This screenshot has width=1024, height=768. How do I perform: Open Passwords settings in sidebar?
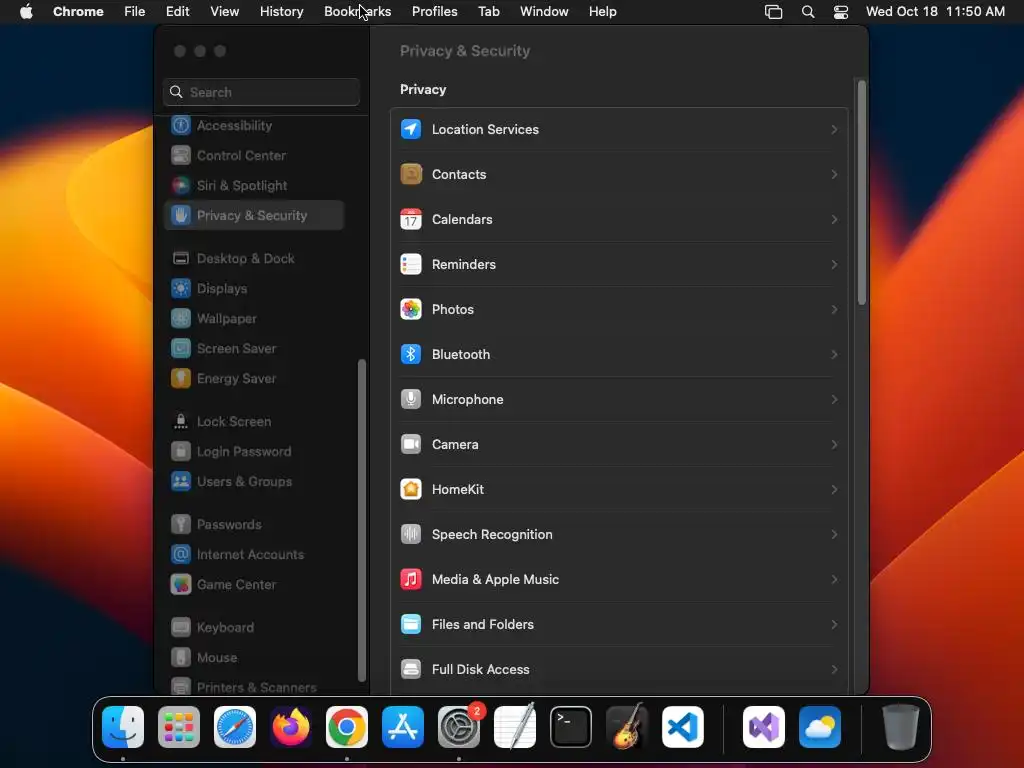click(253, 524)
